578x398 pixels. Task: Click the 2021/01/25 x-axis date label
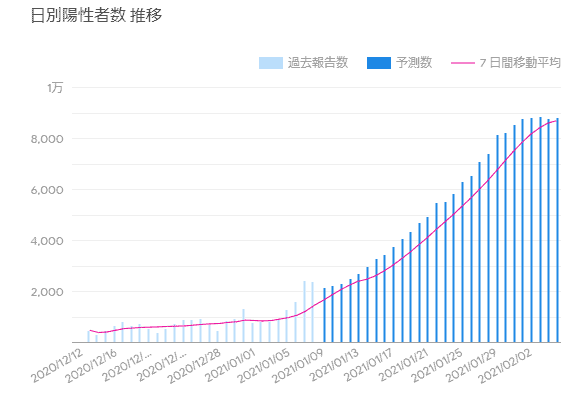coord(436,366)
